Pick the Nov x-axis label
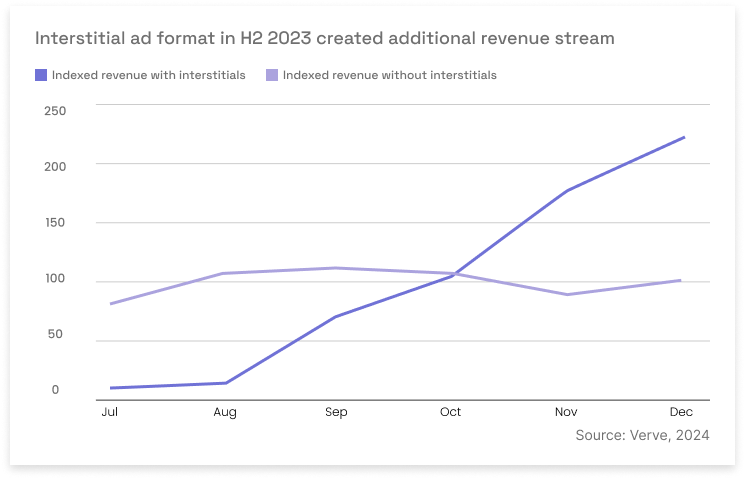The width and height of the screenshot is (745, 479). 568,412
